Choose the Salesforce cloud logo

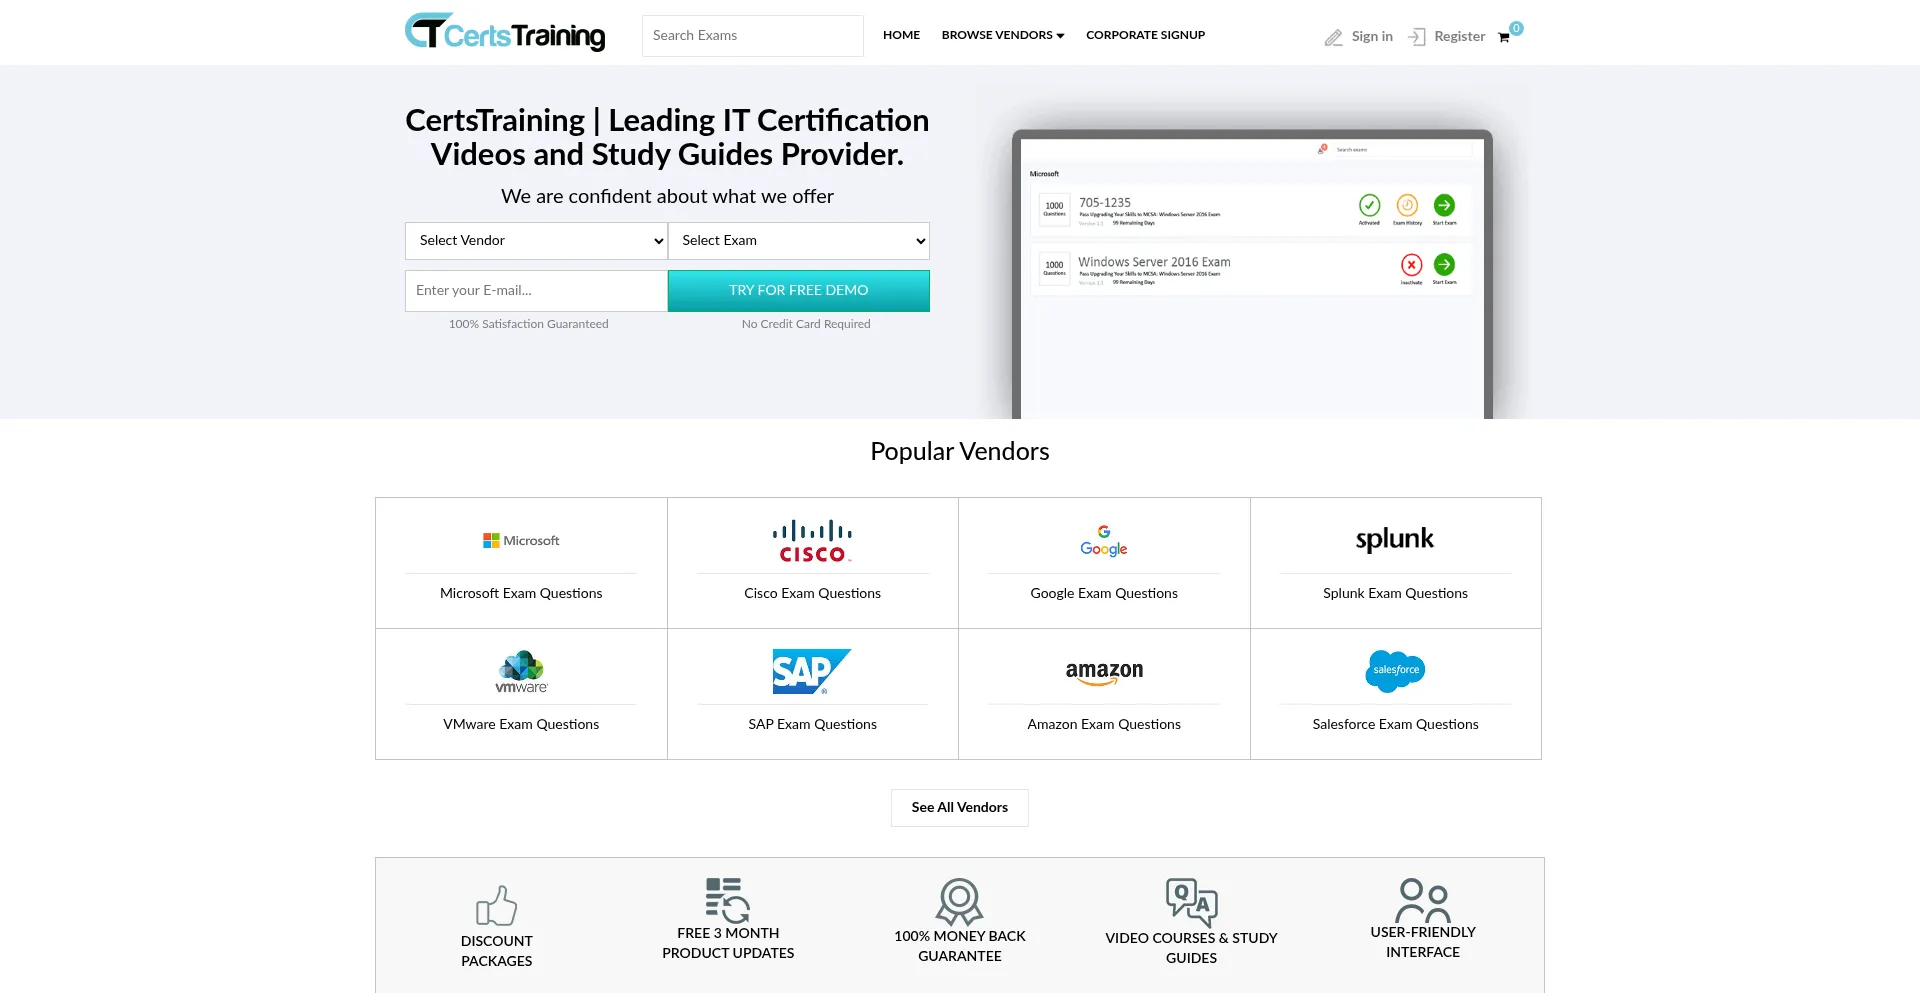(1395, 670)
